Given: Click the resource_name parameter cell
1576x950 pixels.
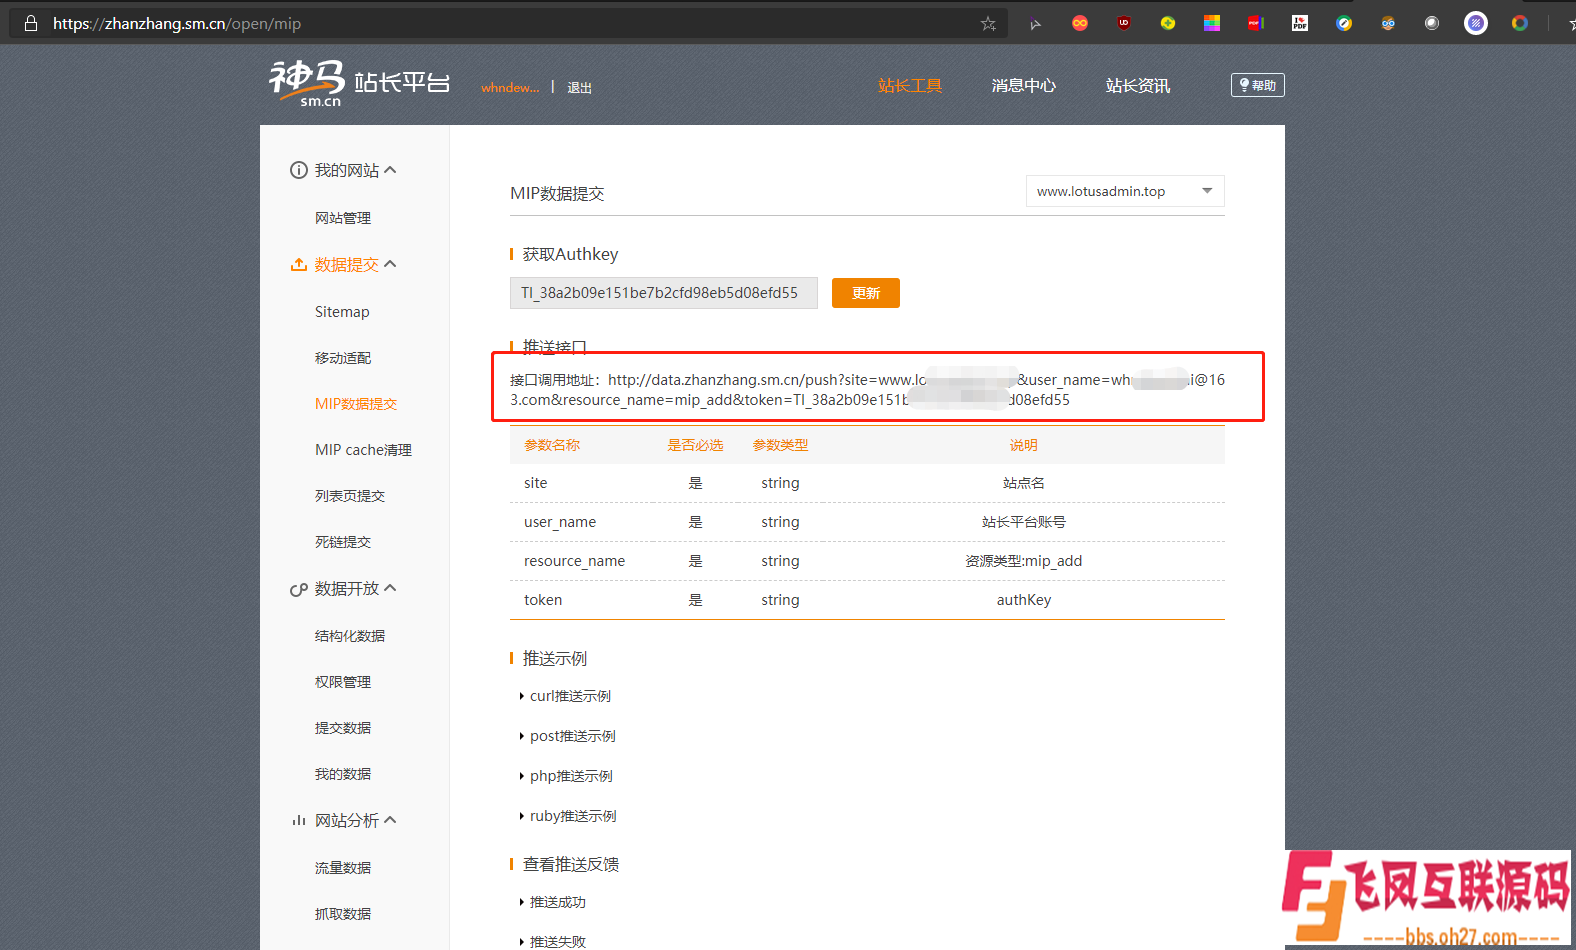Looking at the screenshot, I should pos(574,561).
